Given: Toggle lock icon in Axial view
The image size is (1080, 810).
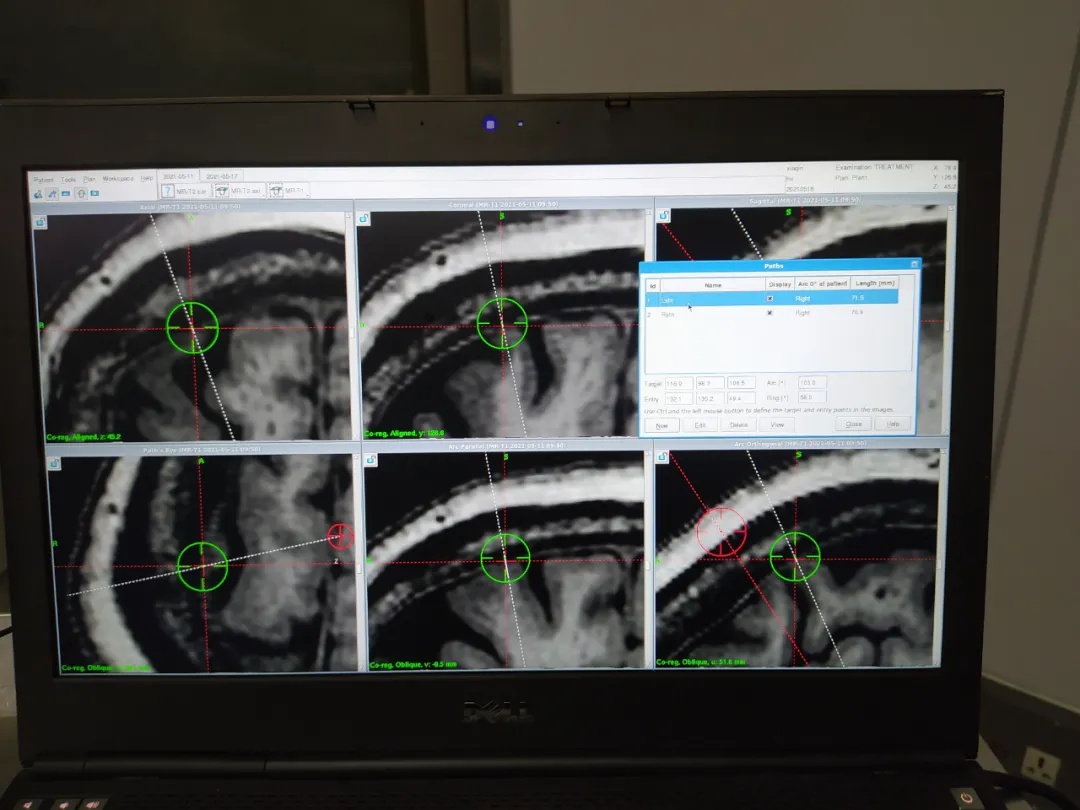Looking at the screenshot, I should click(x=41, y=222).
